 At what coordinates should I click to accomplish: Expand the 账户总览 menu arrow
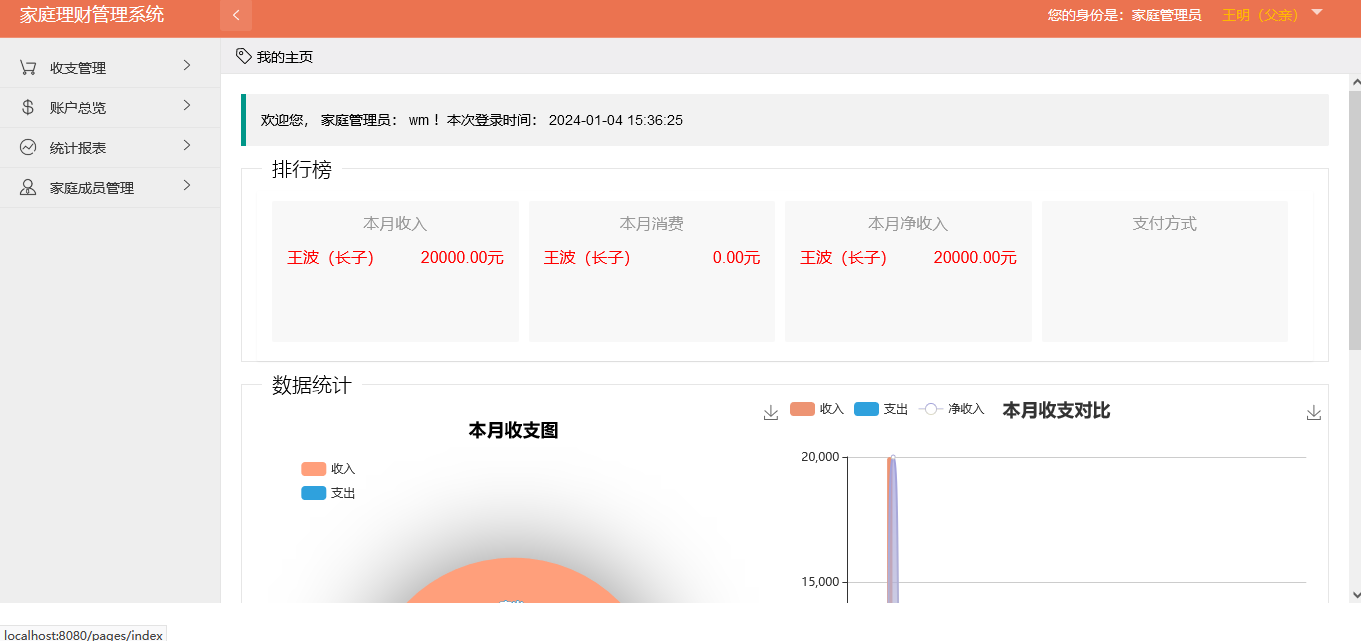click(187, 106)
